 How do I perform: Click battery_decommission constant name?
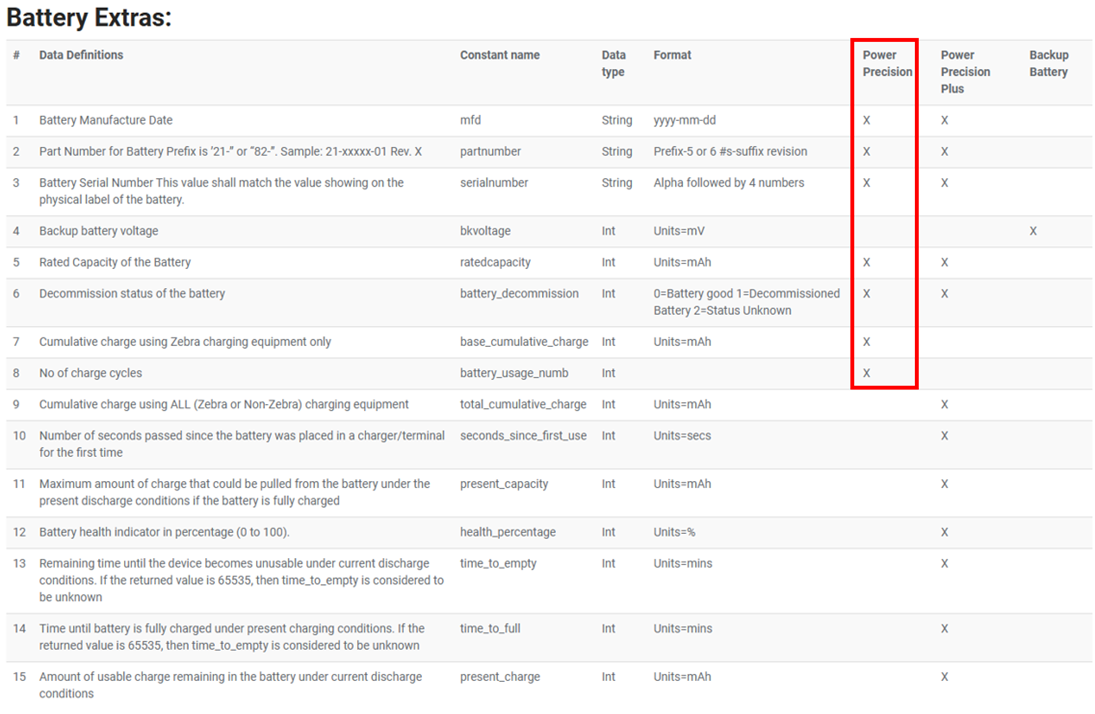519,294
